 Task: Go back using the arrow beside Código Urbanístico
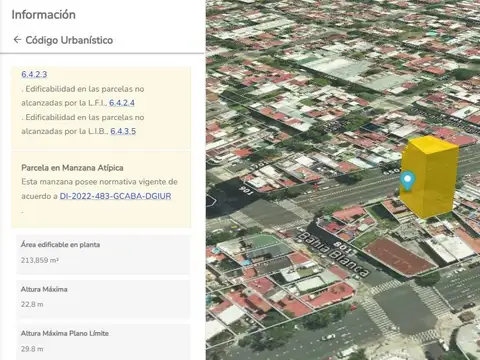click(x=17, y=40)
